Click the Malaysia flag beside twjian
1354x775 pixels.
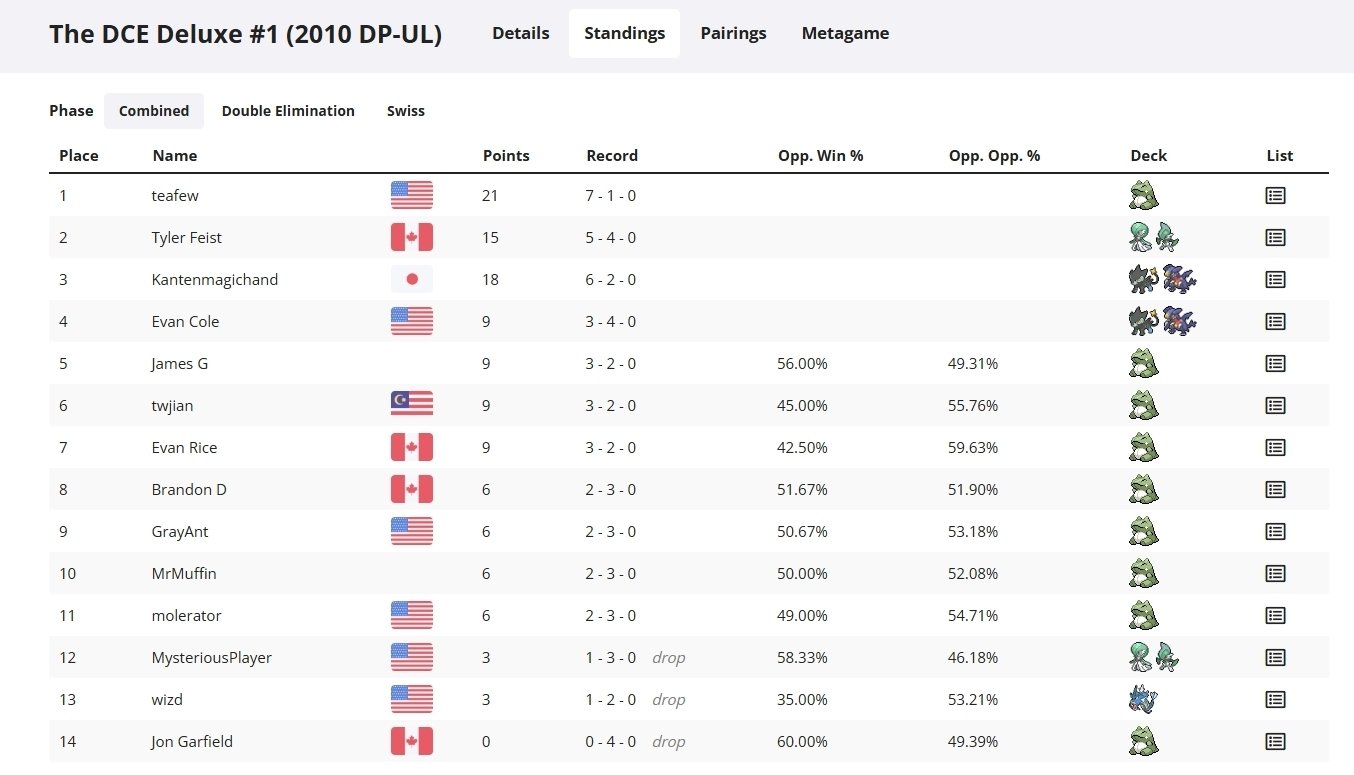click(x=411, y=406)
